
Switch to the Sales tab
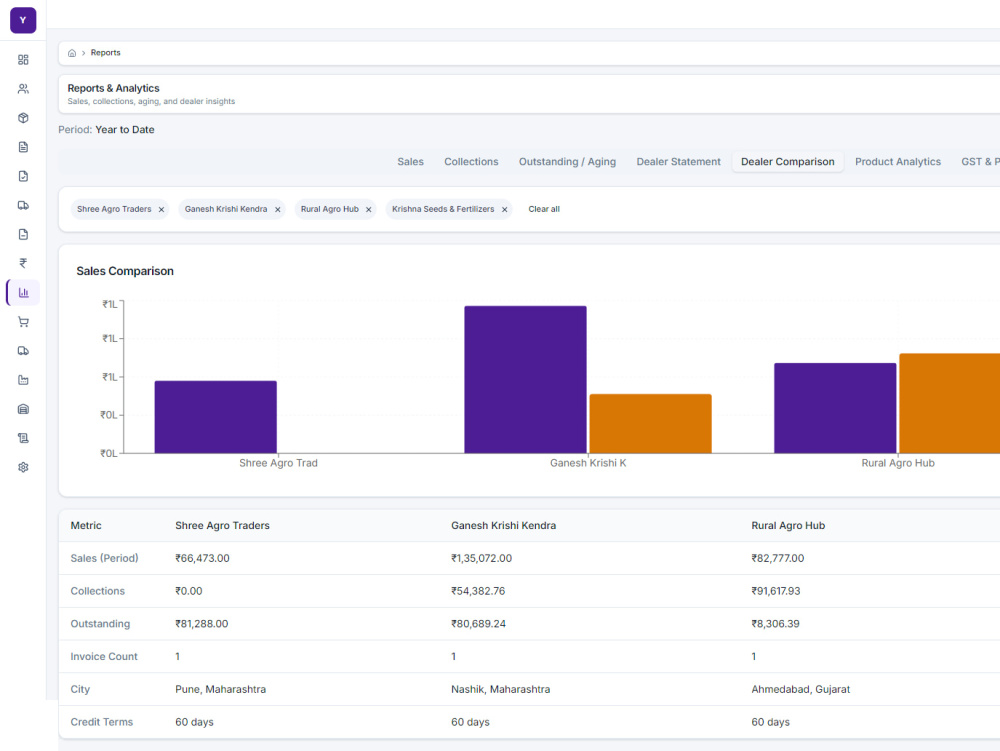tap(410, 162)
